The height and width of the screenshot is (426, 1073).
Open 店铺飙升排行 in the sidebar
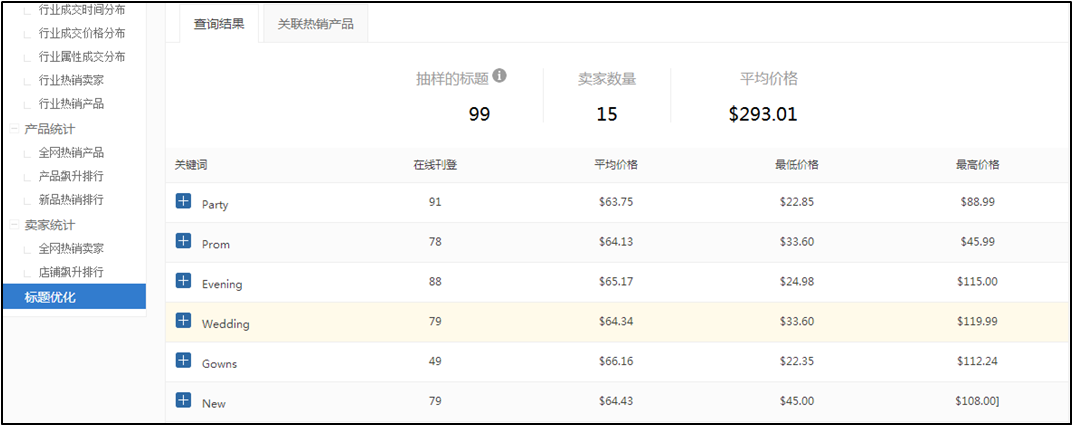point(71,272)
